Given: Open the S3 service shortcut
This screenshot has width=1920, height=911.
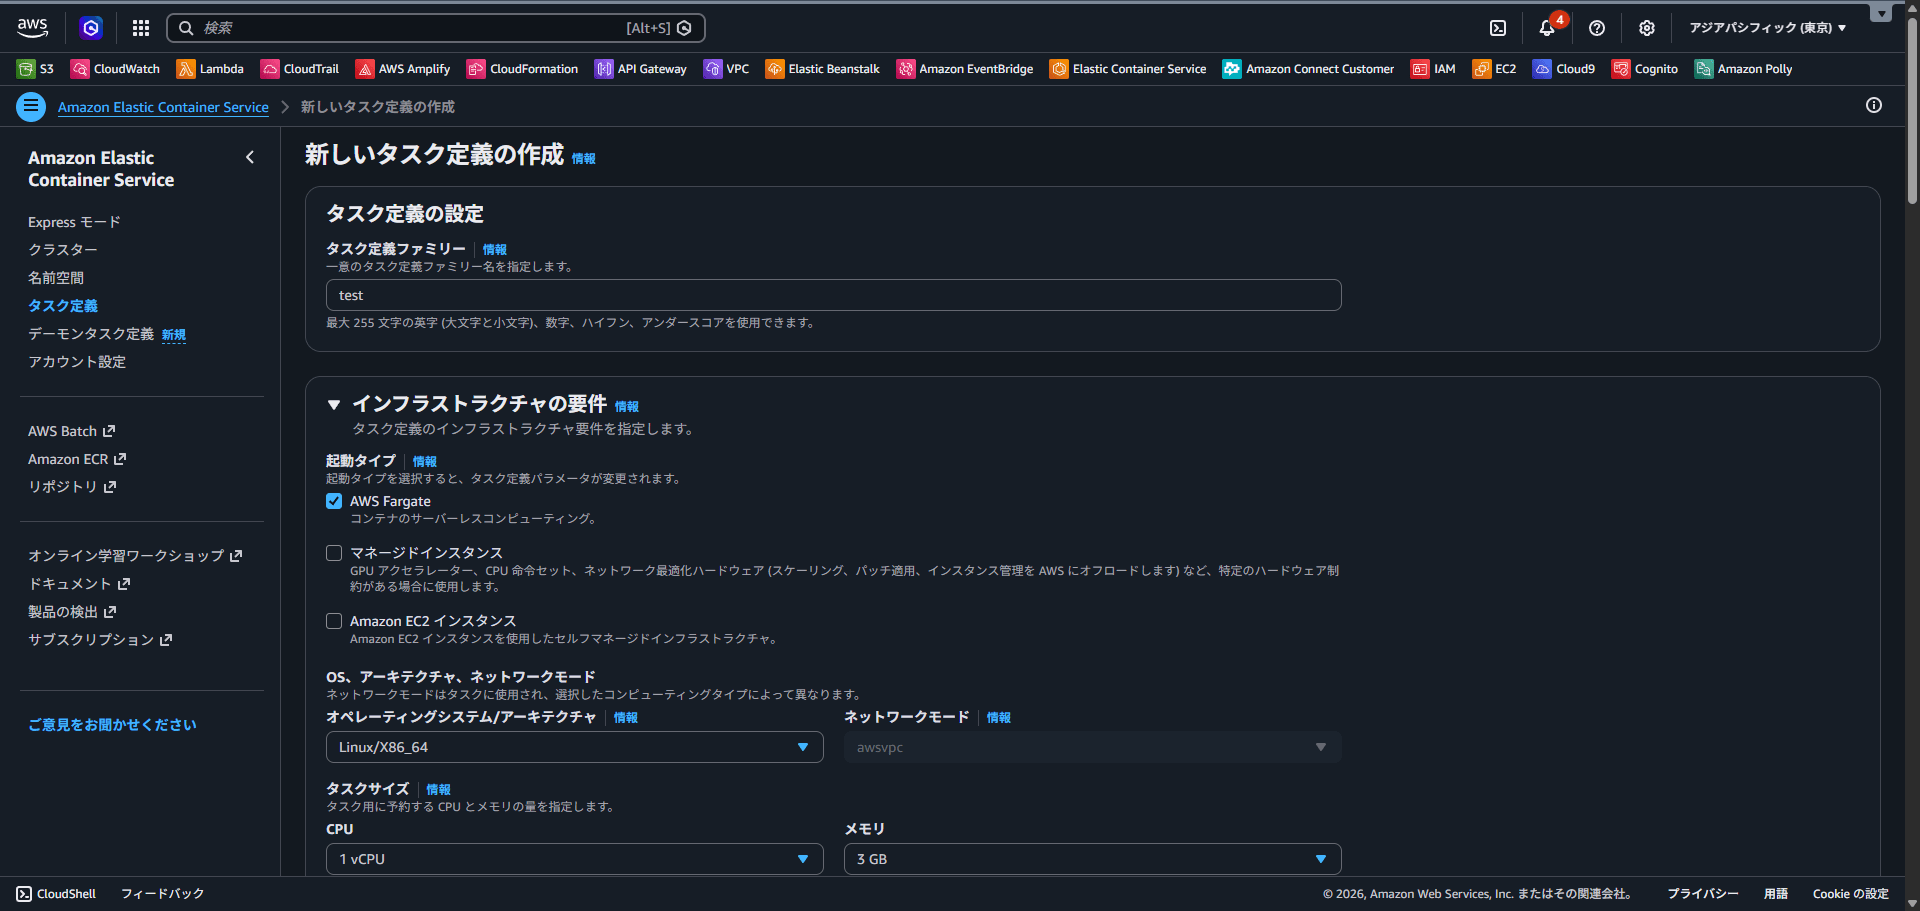Looking at the screenshot, I should 35,69.
